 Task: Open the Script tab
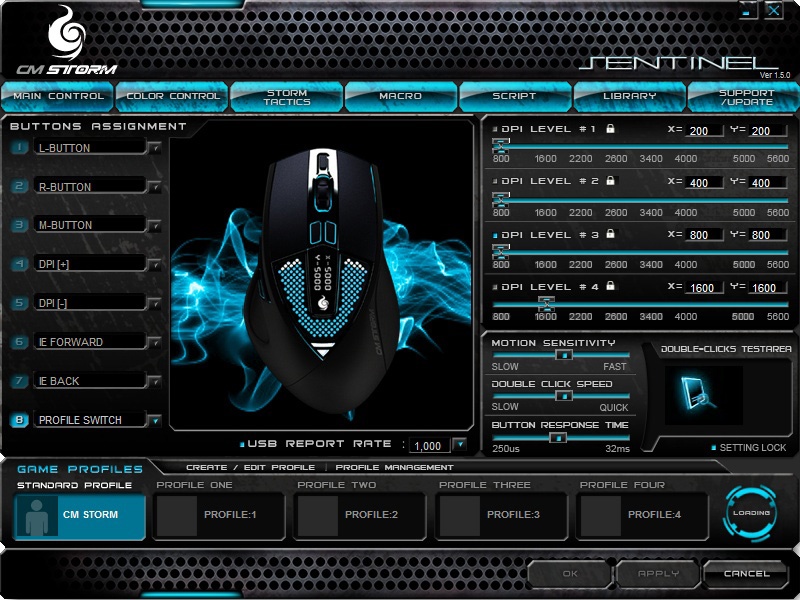click(x=515, y=96)
